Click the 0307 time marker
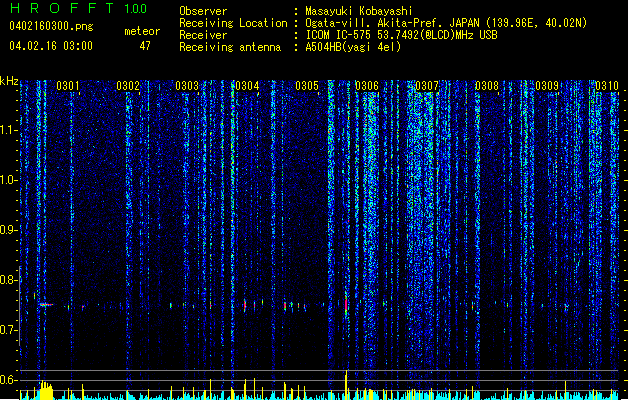629x400 pixels. [427, 86]
